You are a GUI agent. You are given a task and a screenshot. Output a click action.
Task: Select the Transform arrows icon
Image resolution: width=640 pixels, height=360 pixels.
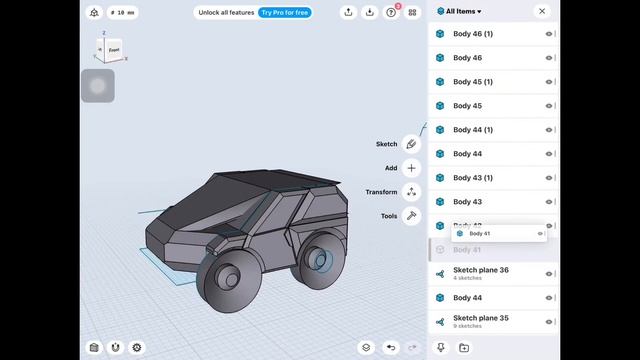coord(411,192)
